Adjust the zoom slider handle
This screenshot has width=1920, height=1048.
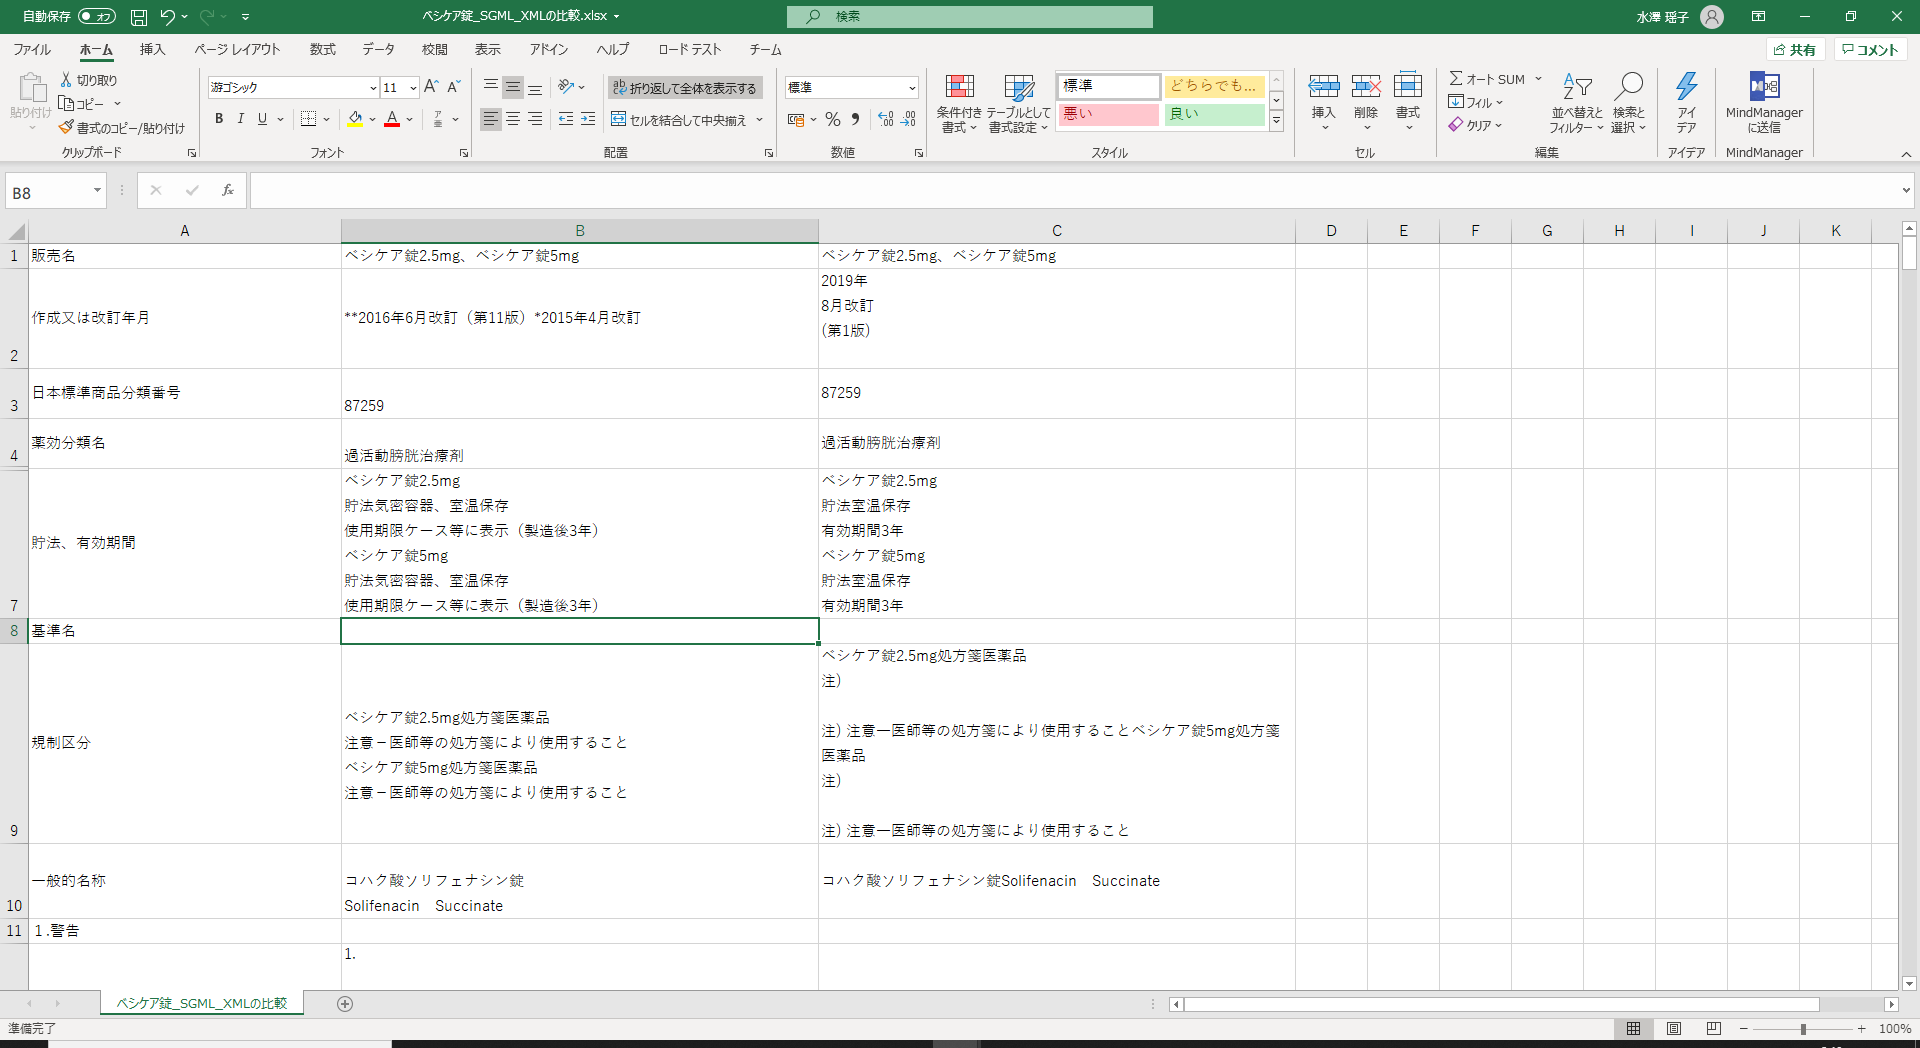[x=1803, y=1029]
